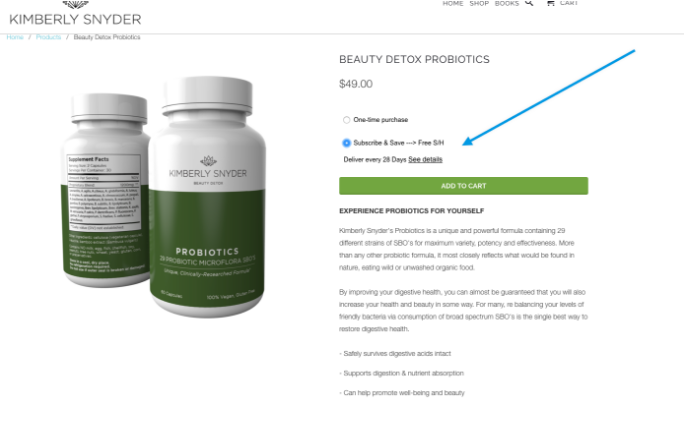Click the CART text link
Image resolution: width=691 pixels, height=444 pixels.
click(568, 3)
